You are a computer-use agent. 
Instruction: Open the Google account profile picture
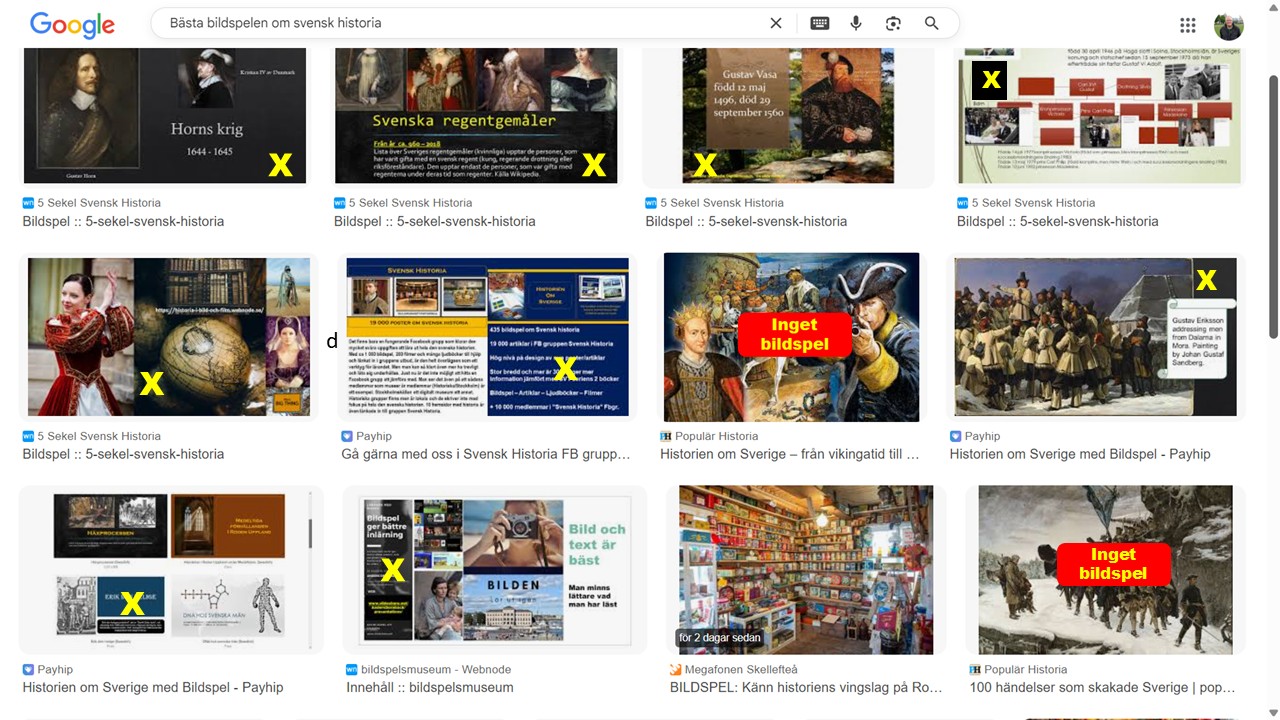coord(1229,25)
